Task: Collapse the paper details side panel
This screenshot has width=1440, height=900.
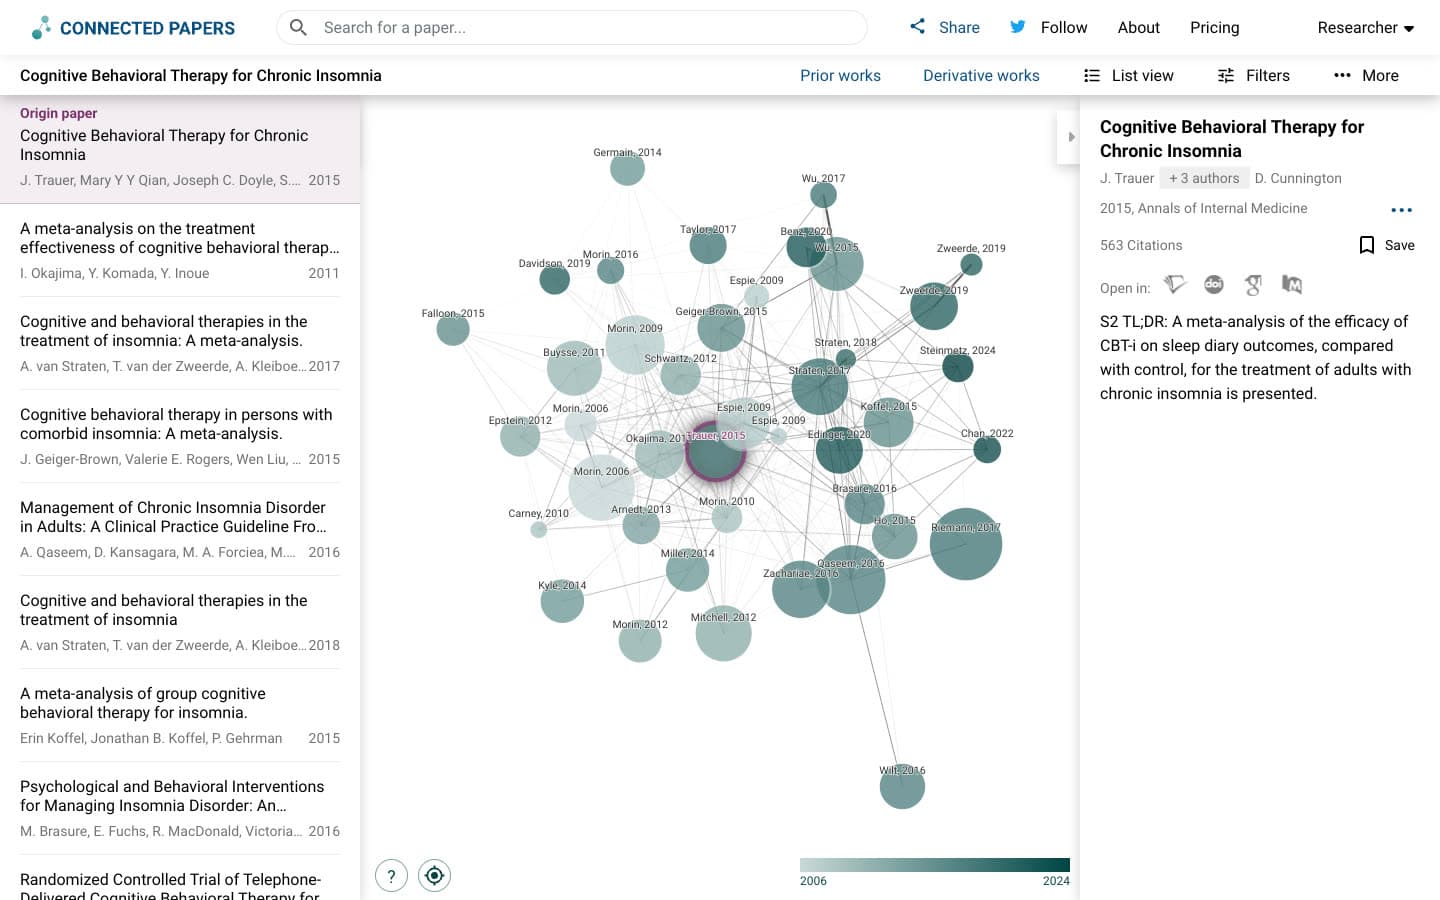Action: 1070,137
